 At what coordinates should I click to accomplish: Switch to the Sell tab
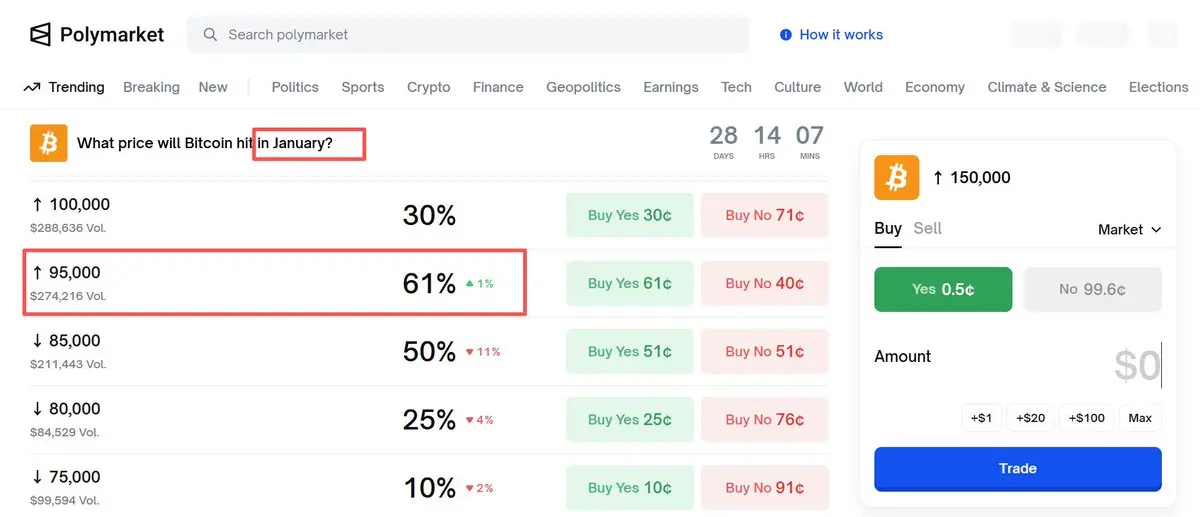click(927, 228)
